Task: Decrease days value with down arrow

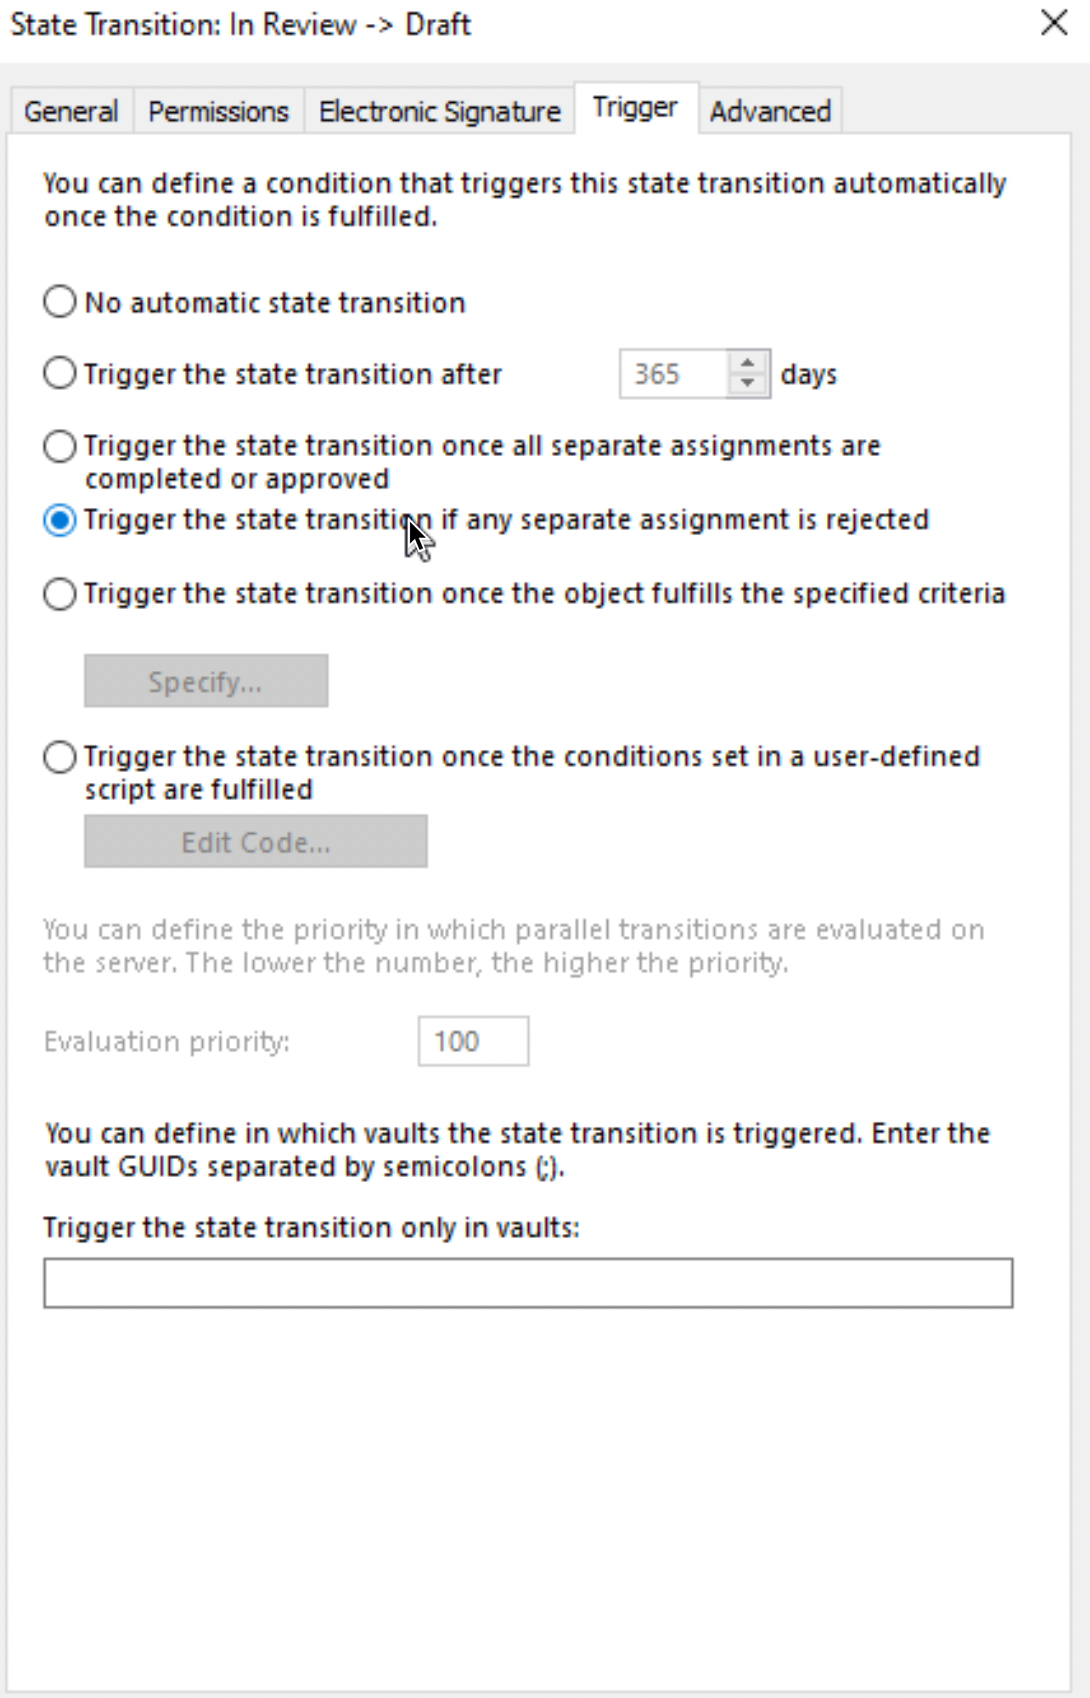Action: pyautogui.click(x=748, y=384)
